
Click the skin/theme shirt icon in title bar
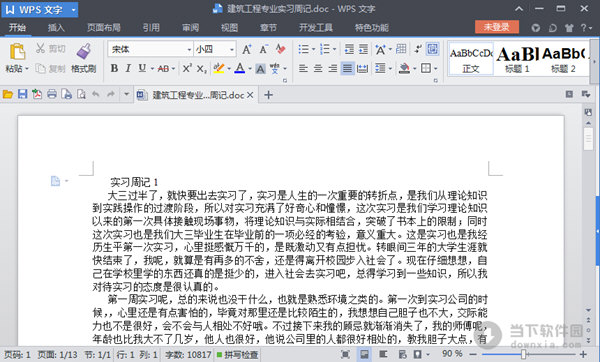[569, 28]
